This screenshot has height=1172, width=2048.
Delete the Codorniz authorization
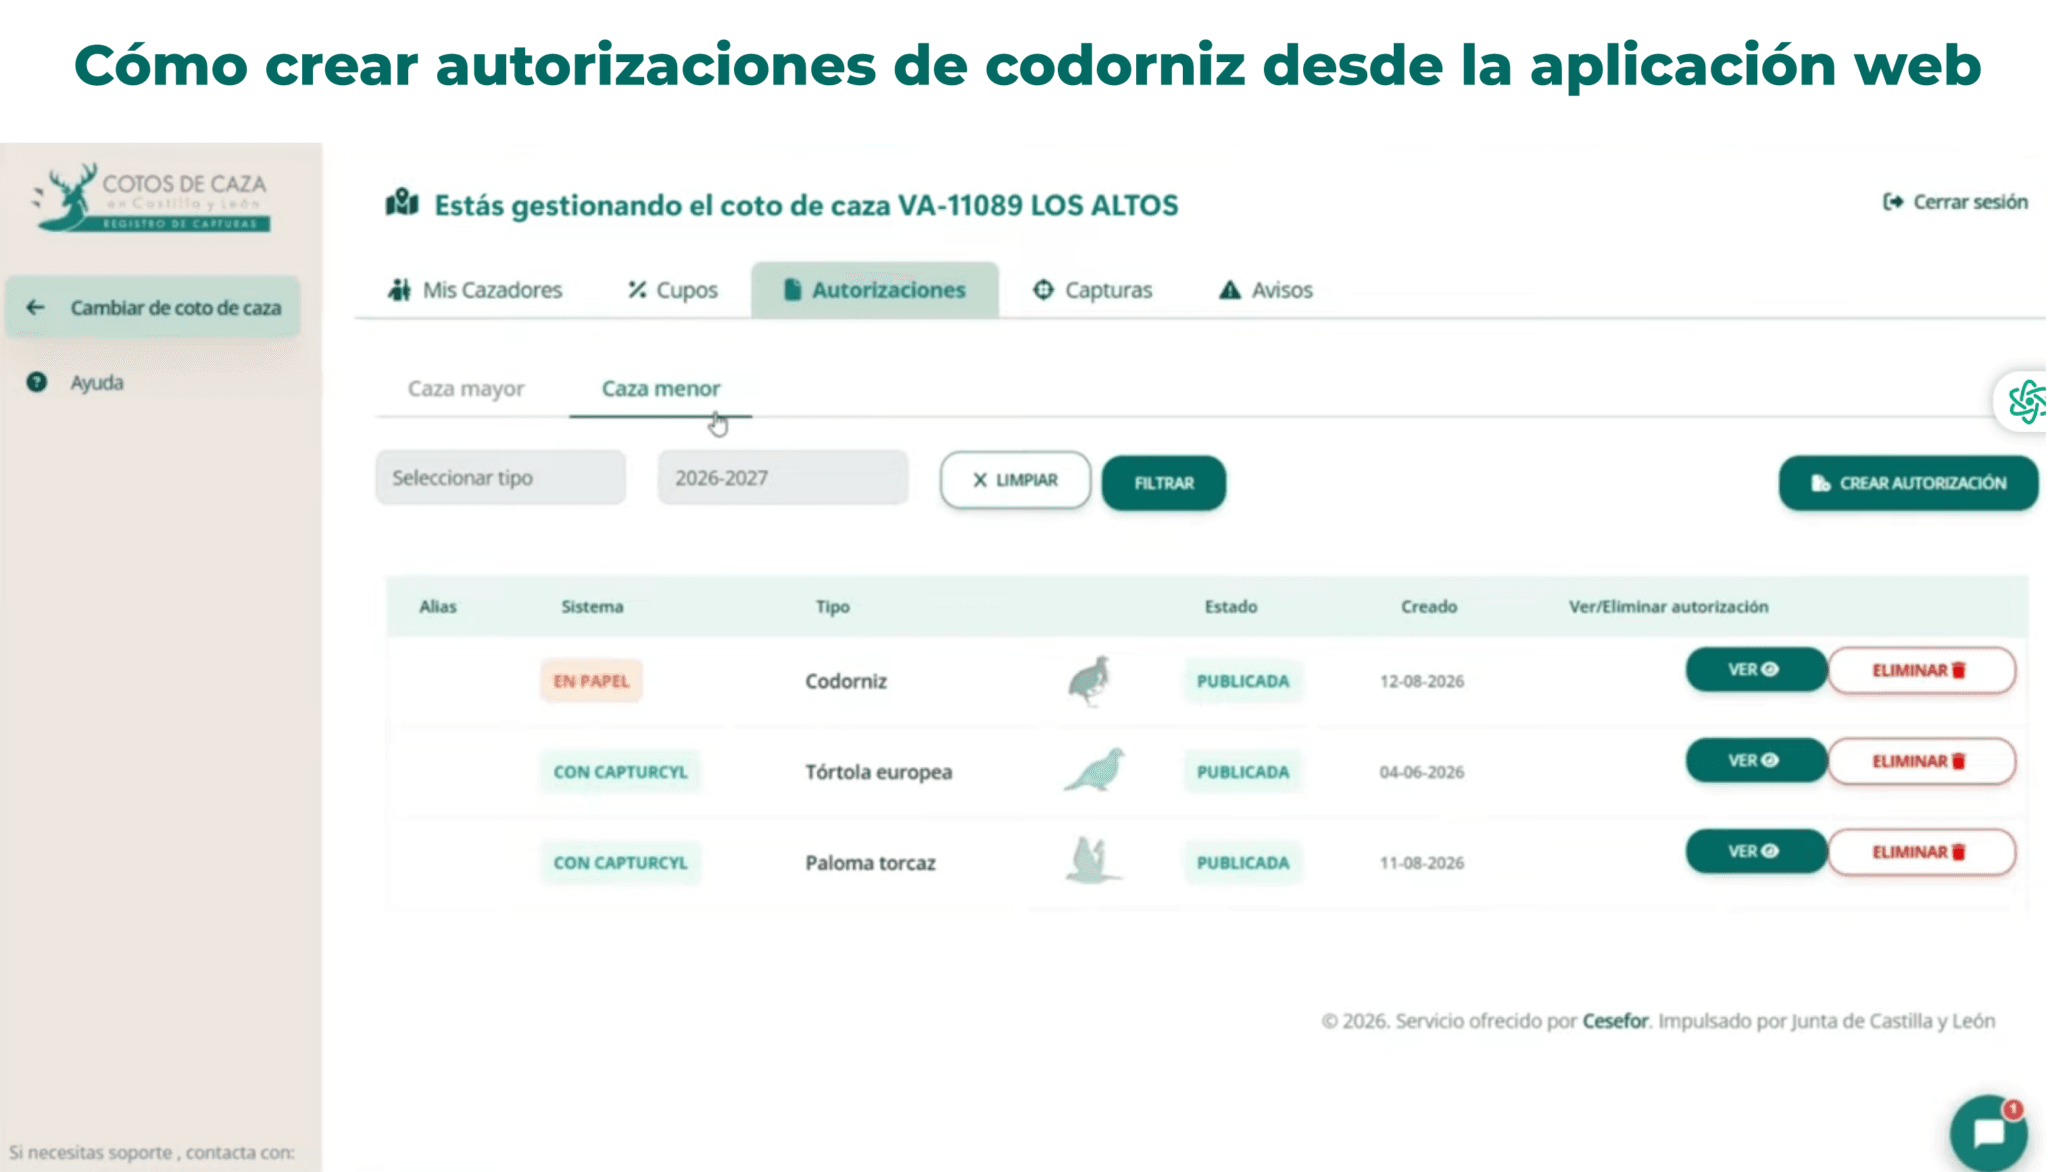tap(1921, 670)
